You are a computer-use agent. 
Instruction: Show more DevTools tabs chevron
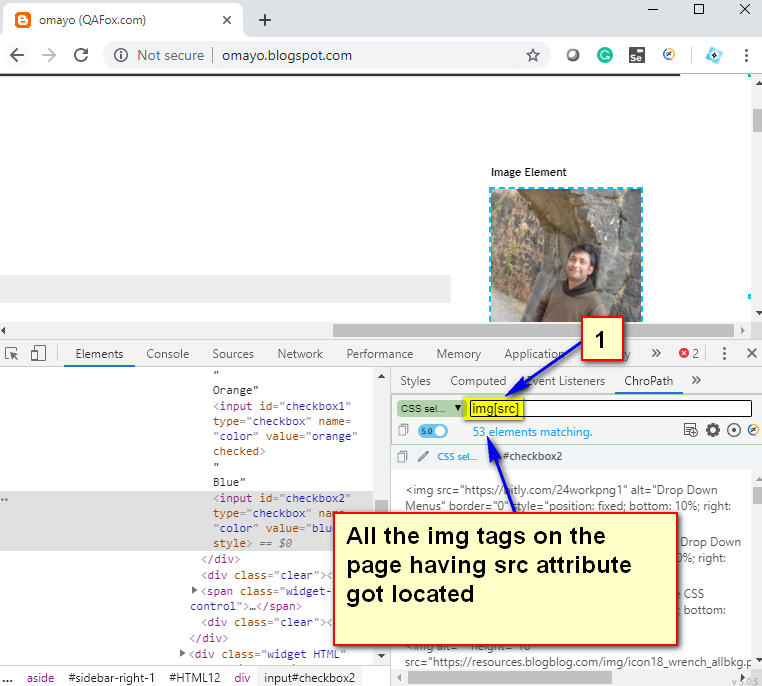(x=656, y=353)
